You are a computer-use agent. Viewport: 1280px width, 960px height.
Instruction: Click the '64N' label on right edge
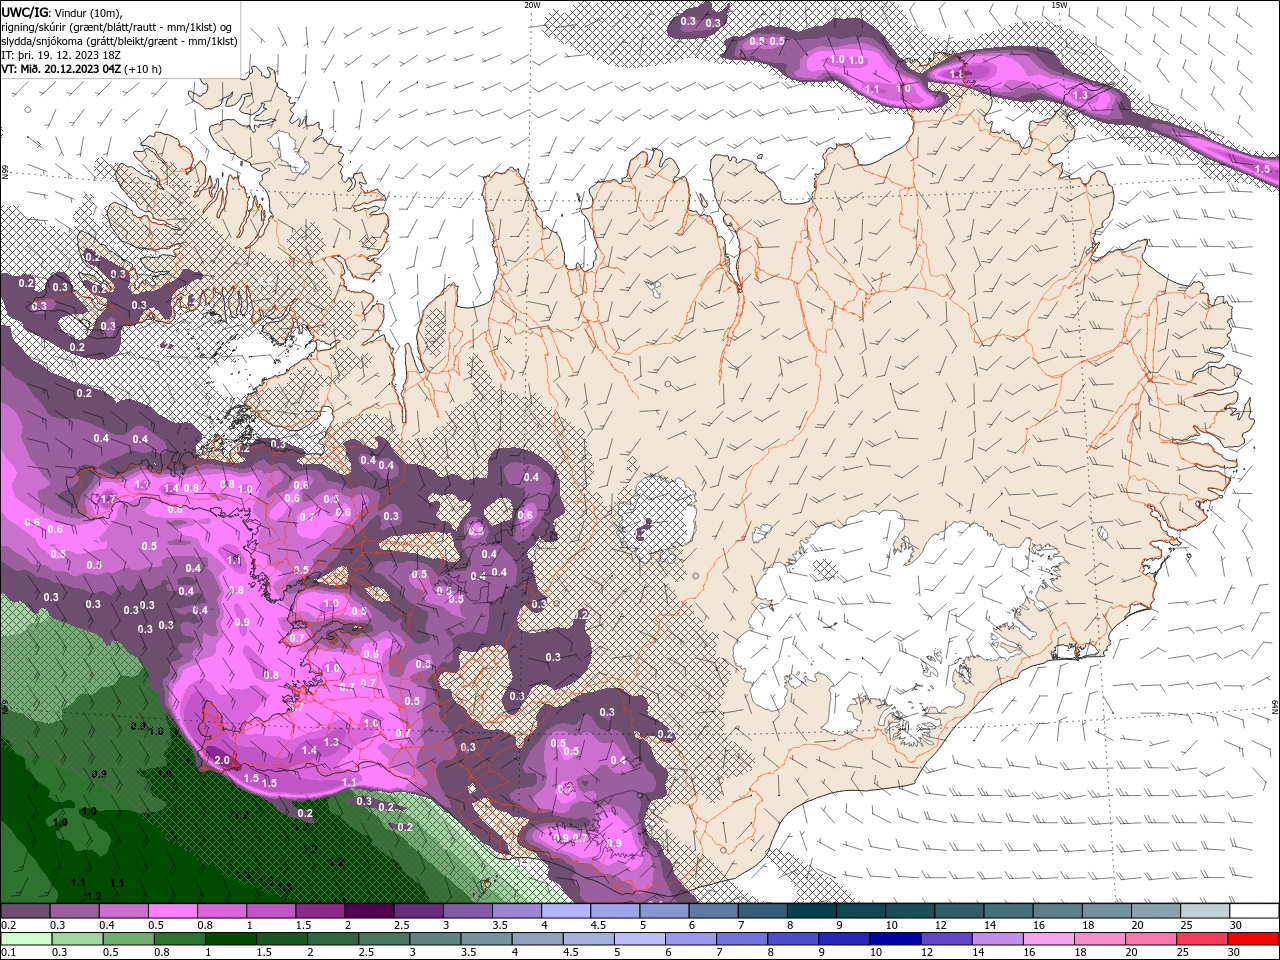(x=1275, y=706)
